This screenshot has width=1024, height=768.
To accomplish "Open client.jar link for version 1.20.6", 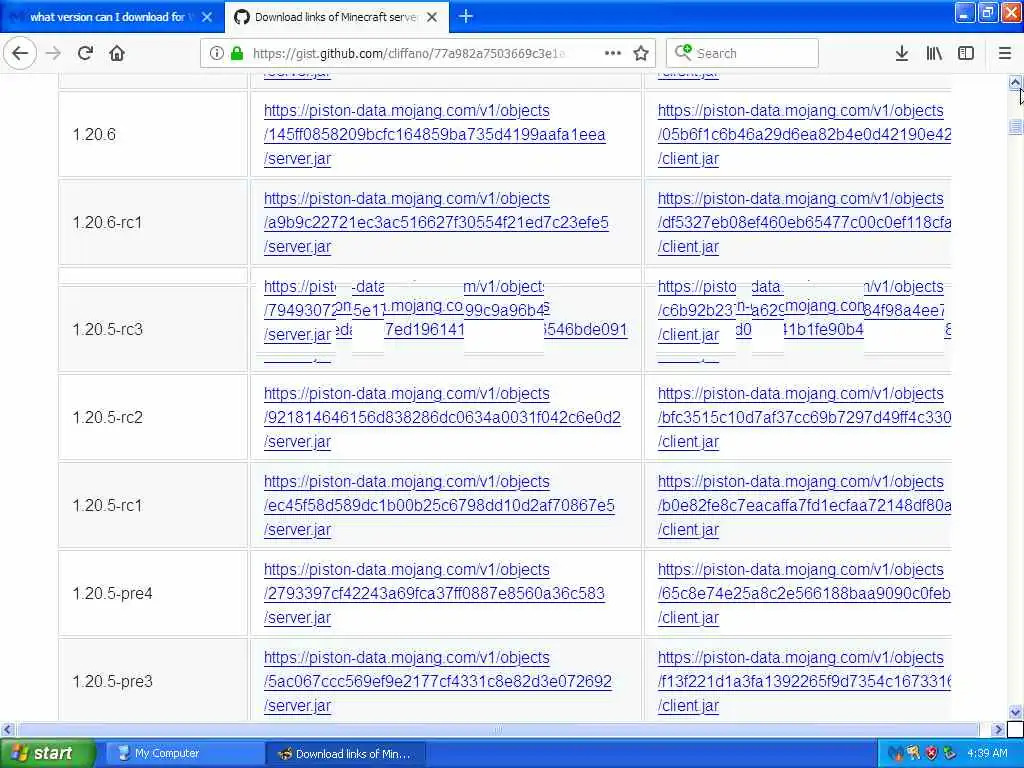I will click(804, 135).
